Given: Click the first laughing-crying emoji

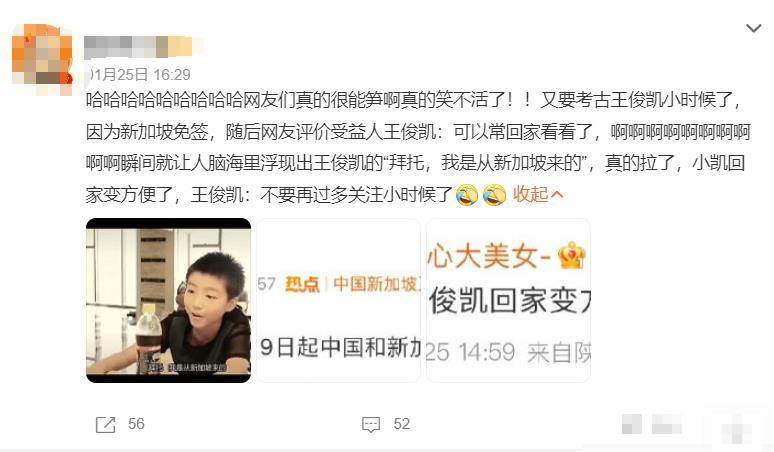Looking at the screenshot, I should click(x=466, y=195).
